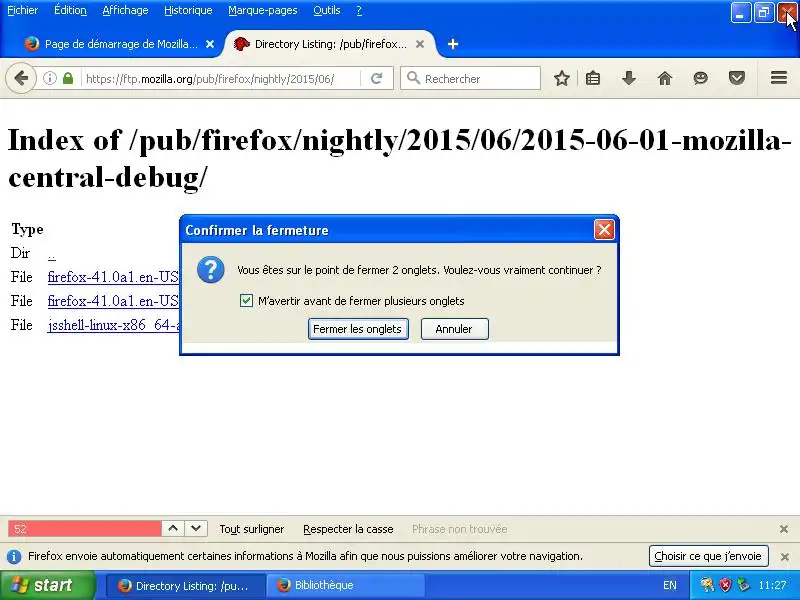Open a new tab with plus button
The width and height of the screenshot is (800, 600).
453,44
